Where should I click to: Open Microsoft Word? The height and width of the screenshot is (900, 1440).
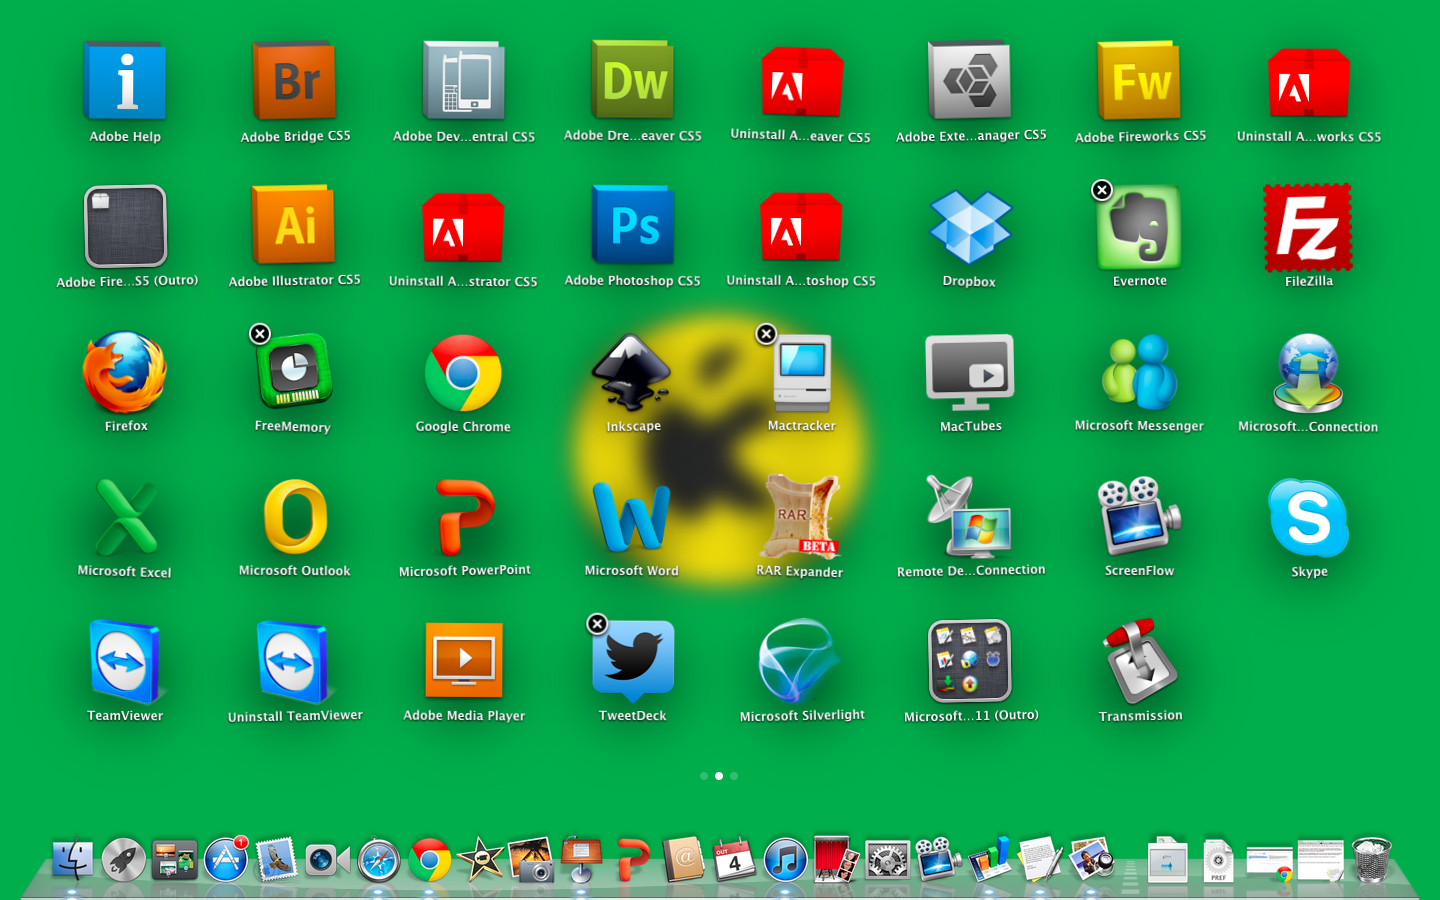[x=632, y=518]
